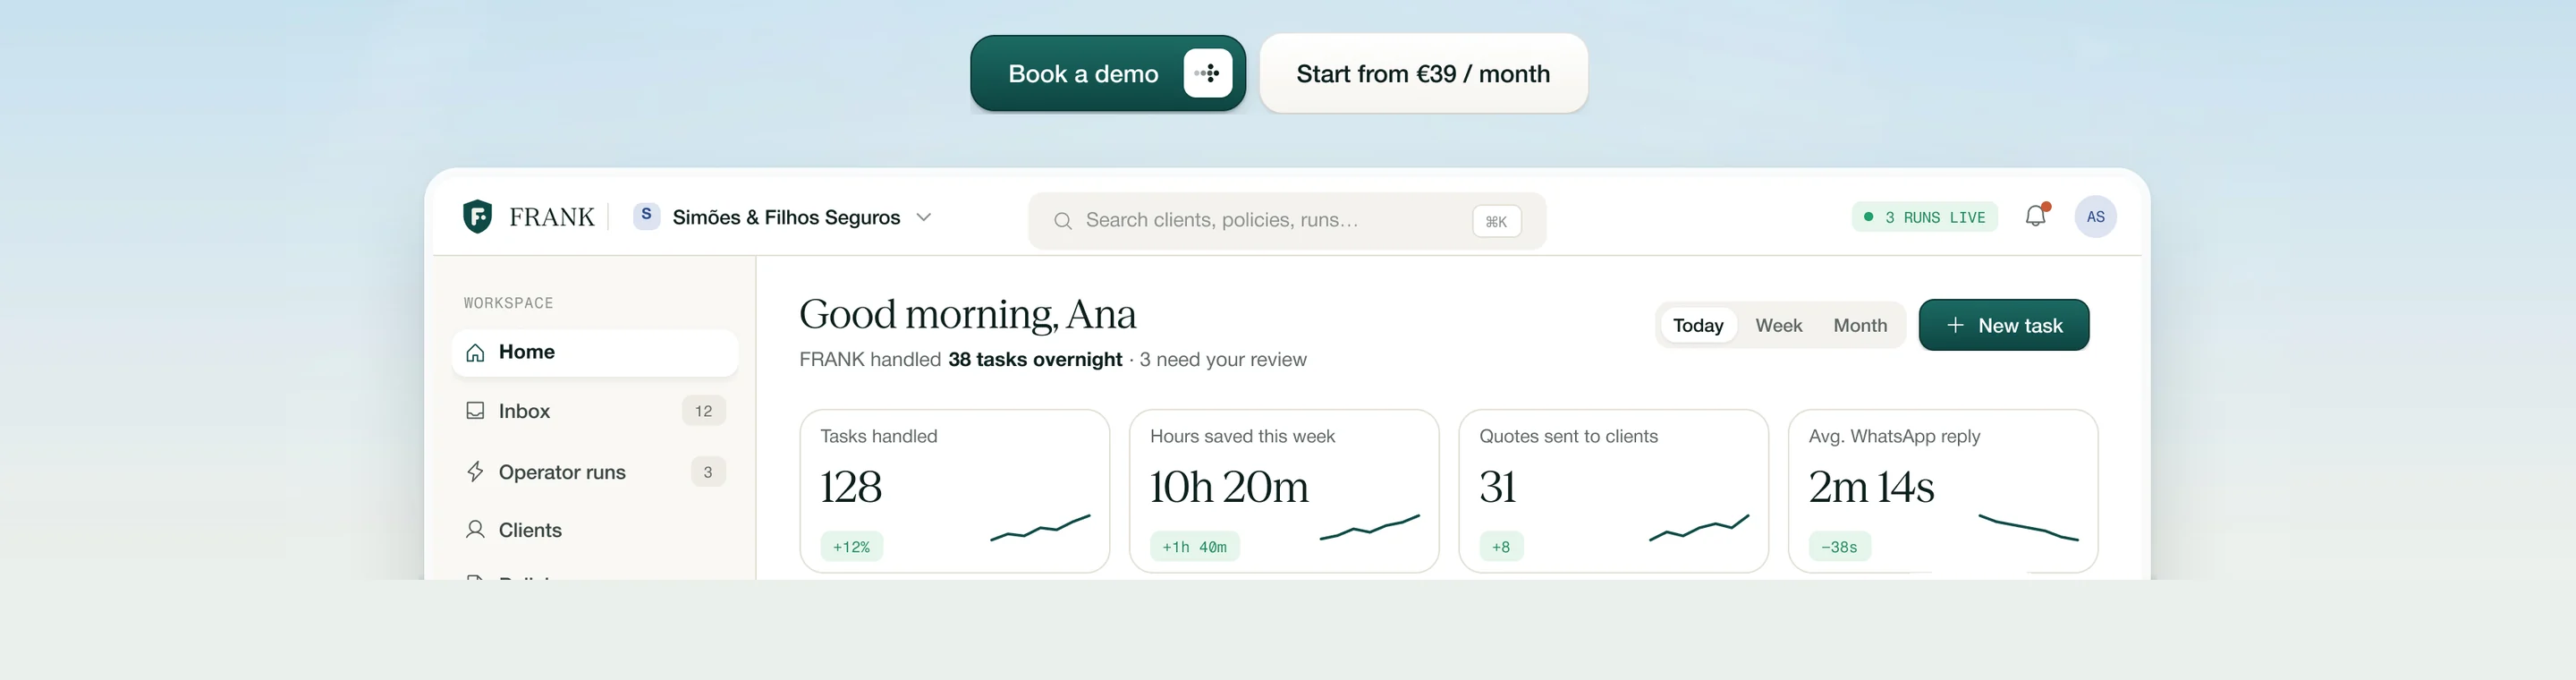Click the Clients person icon
The image size is (2576, 680).
(476, 530)
